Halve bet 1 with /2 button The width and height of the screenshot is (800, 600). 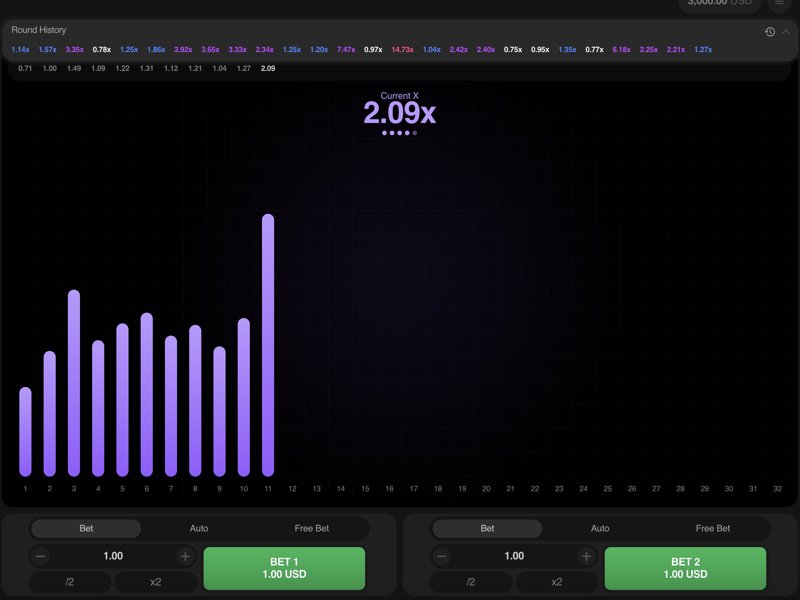click(x=70, y=582)
